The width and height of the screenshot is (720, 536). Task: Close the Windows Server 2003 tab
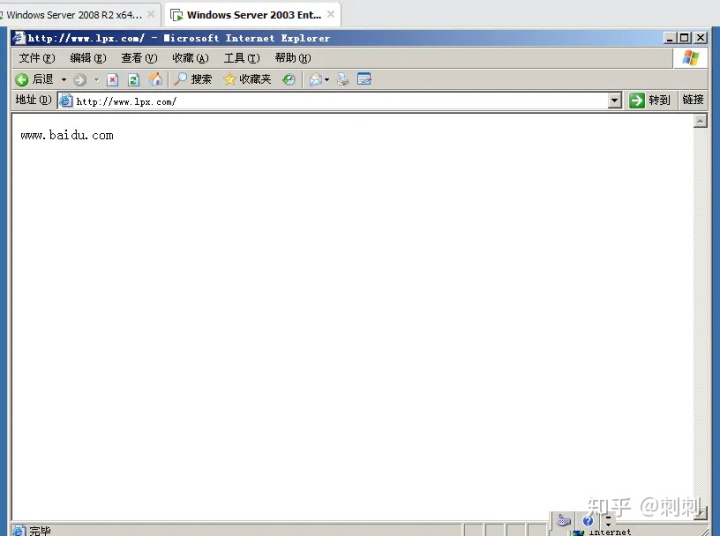coord(331,14)
